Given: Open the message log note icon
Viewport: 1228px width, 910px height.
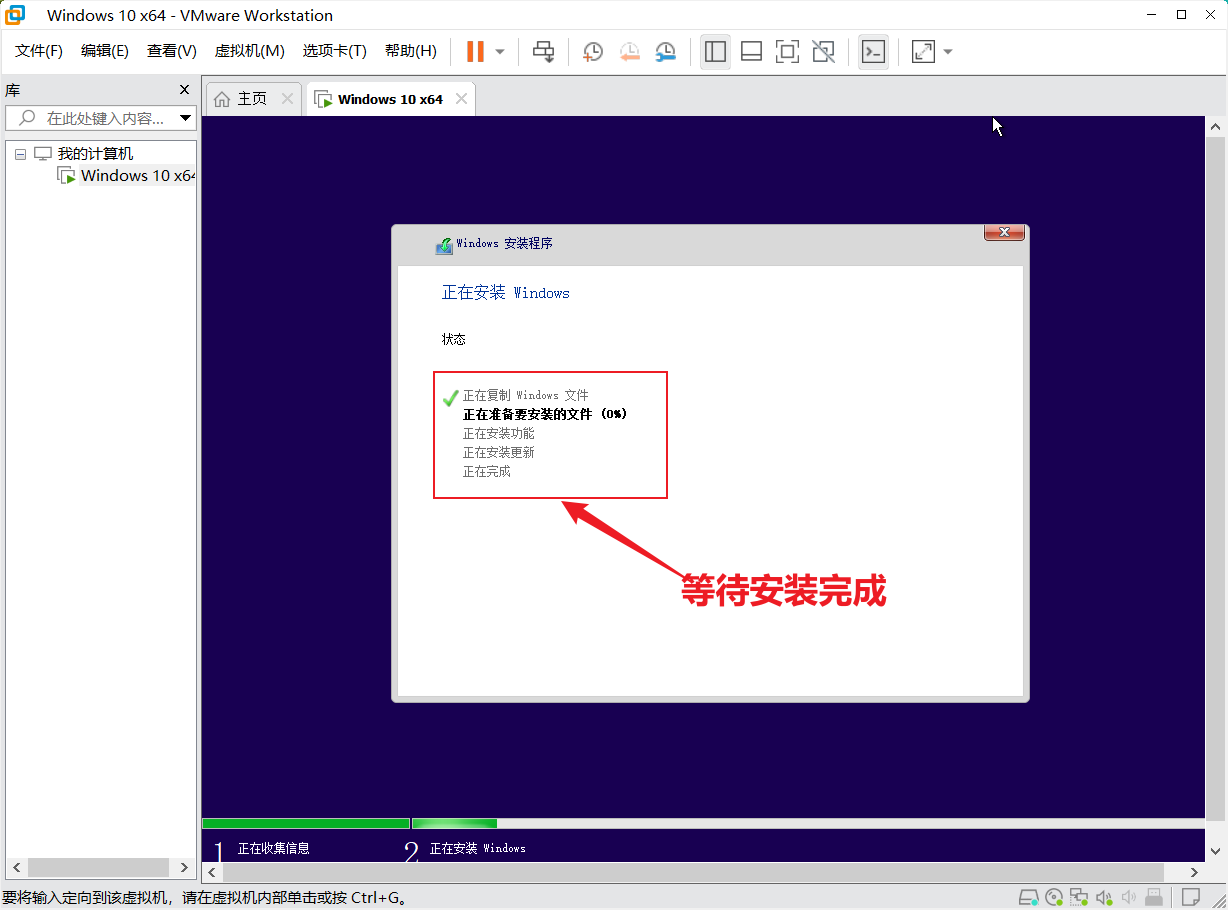Looking at the screenshot, I should click(x=1190, y=897).
